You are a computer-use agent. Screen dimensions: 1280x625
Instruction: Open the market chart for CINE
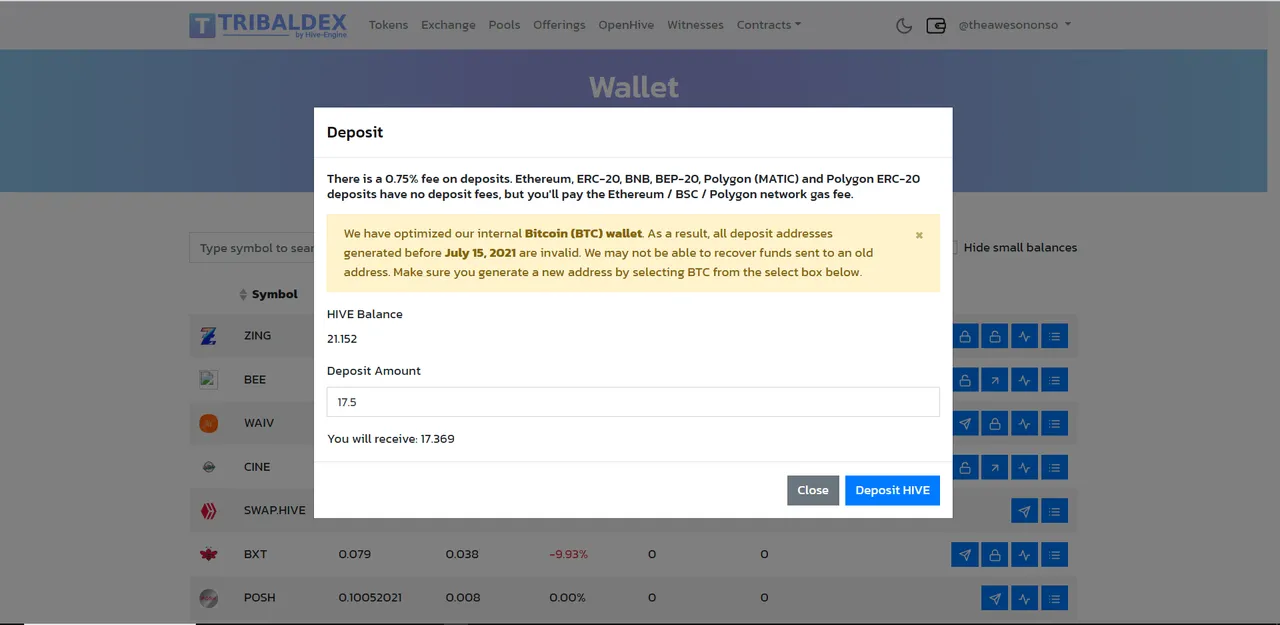click(x=1024, y=467)
